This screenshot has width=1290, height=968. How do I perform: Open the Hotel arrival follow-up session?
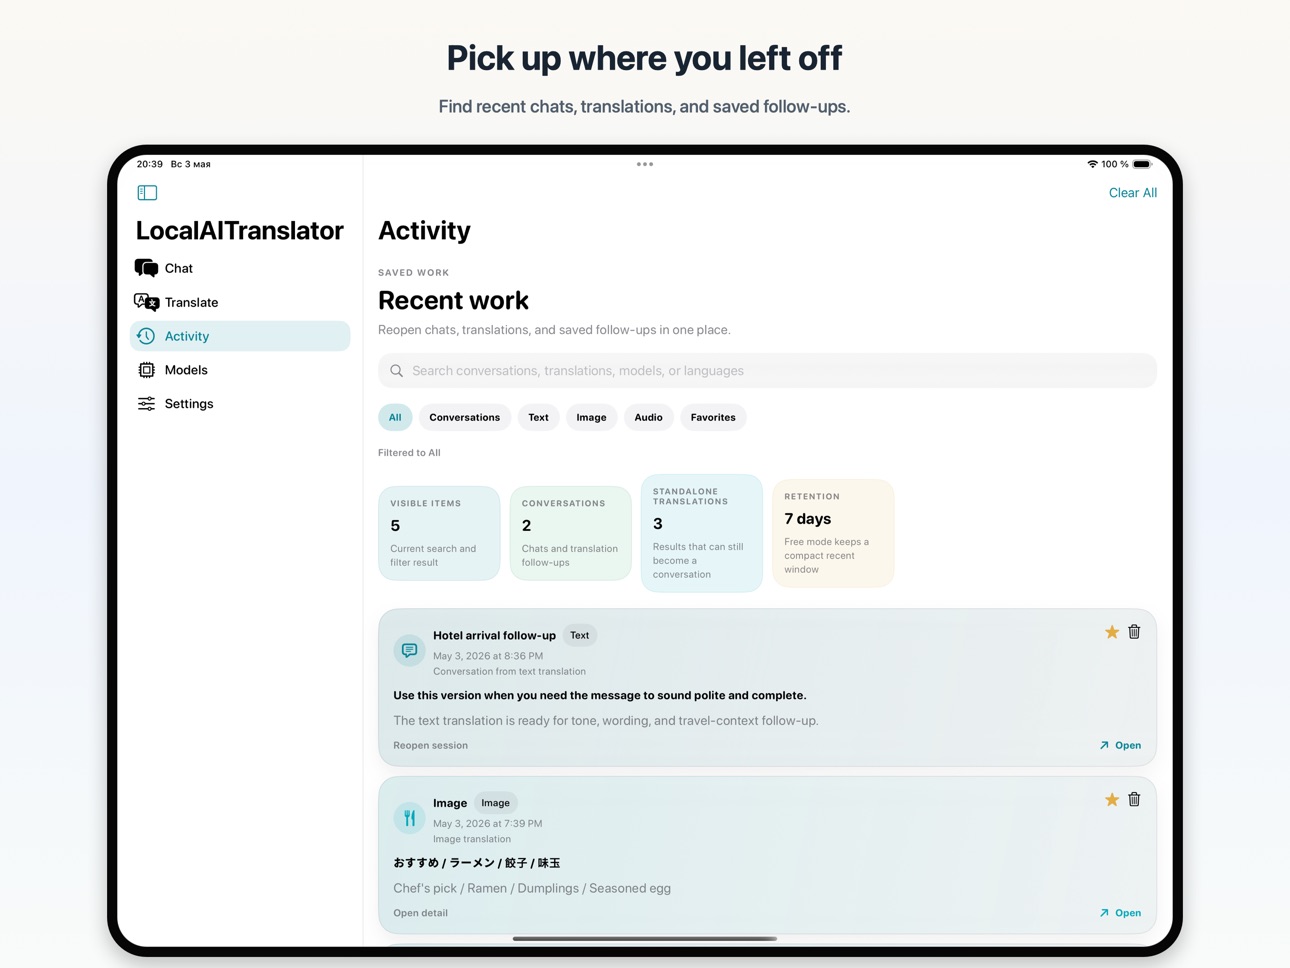click(1120, 745)
